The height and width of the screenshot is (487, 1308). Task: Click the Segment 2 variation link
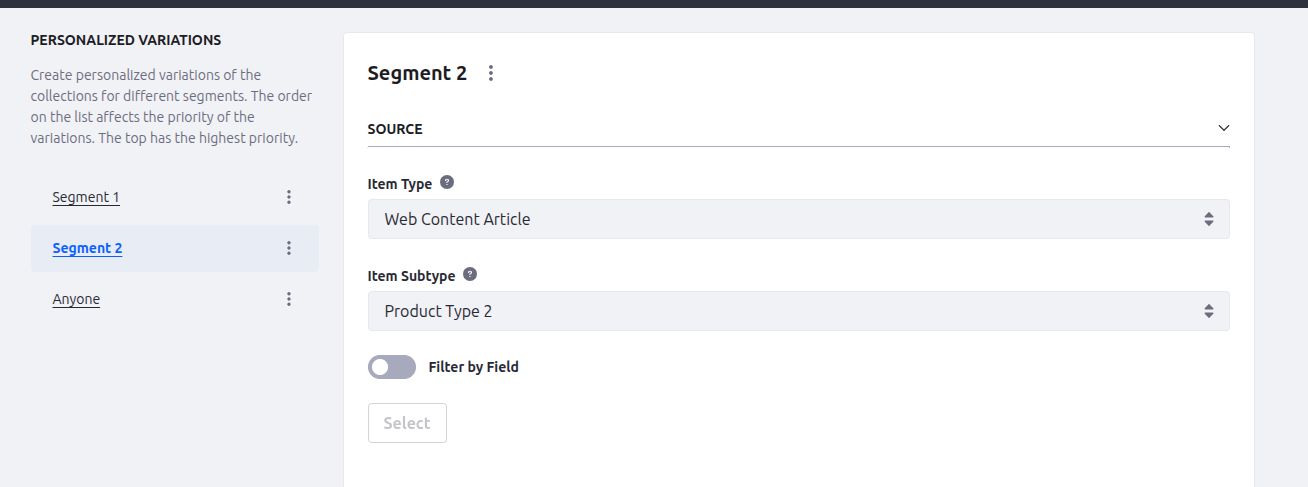87,248
